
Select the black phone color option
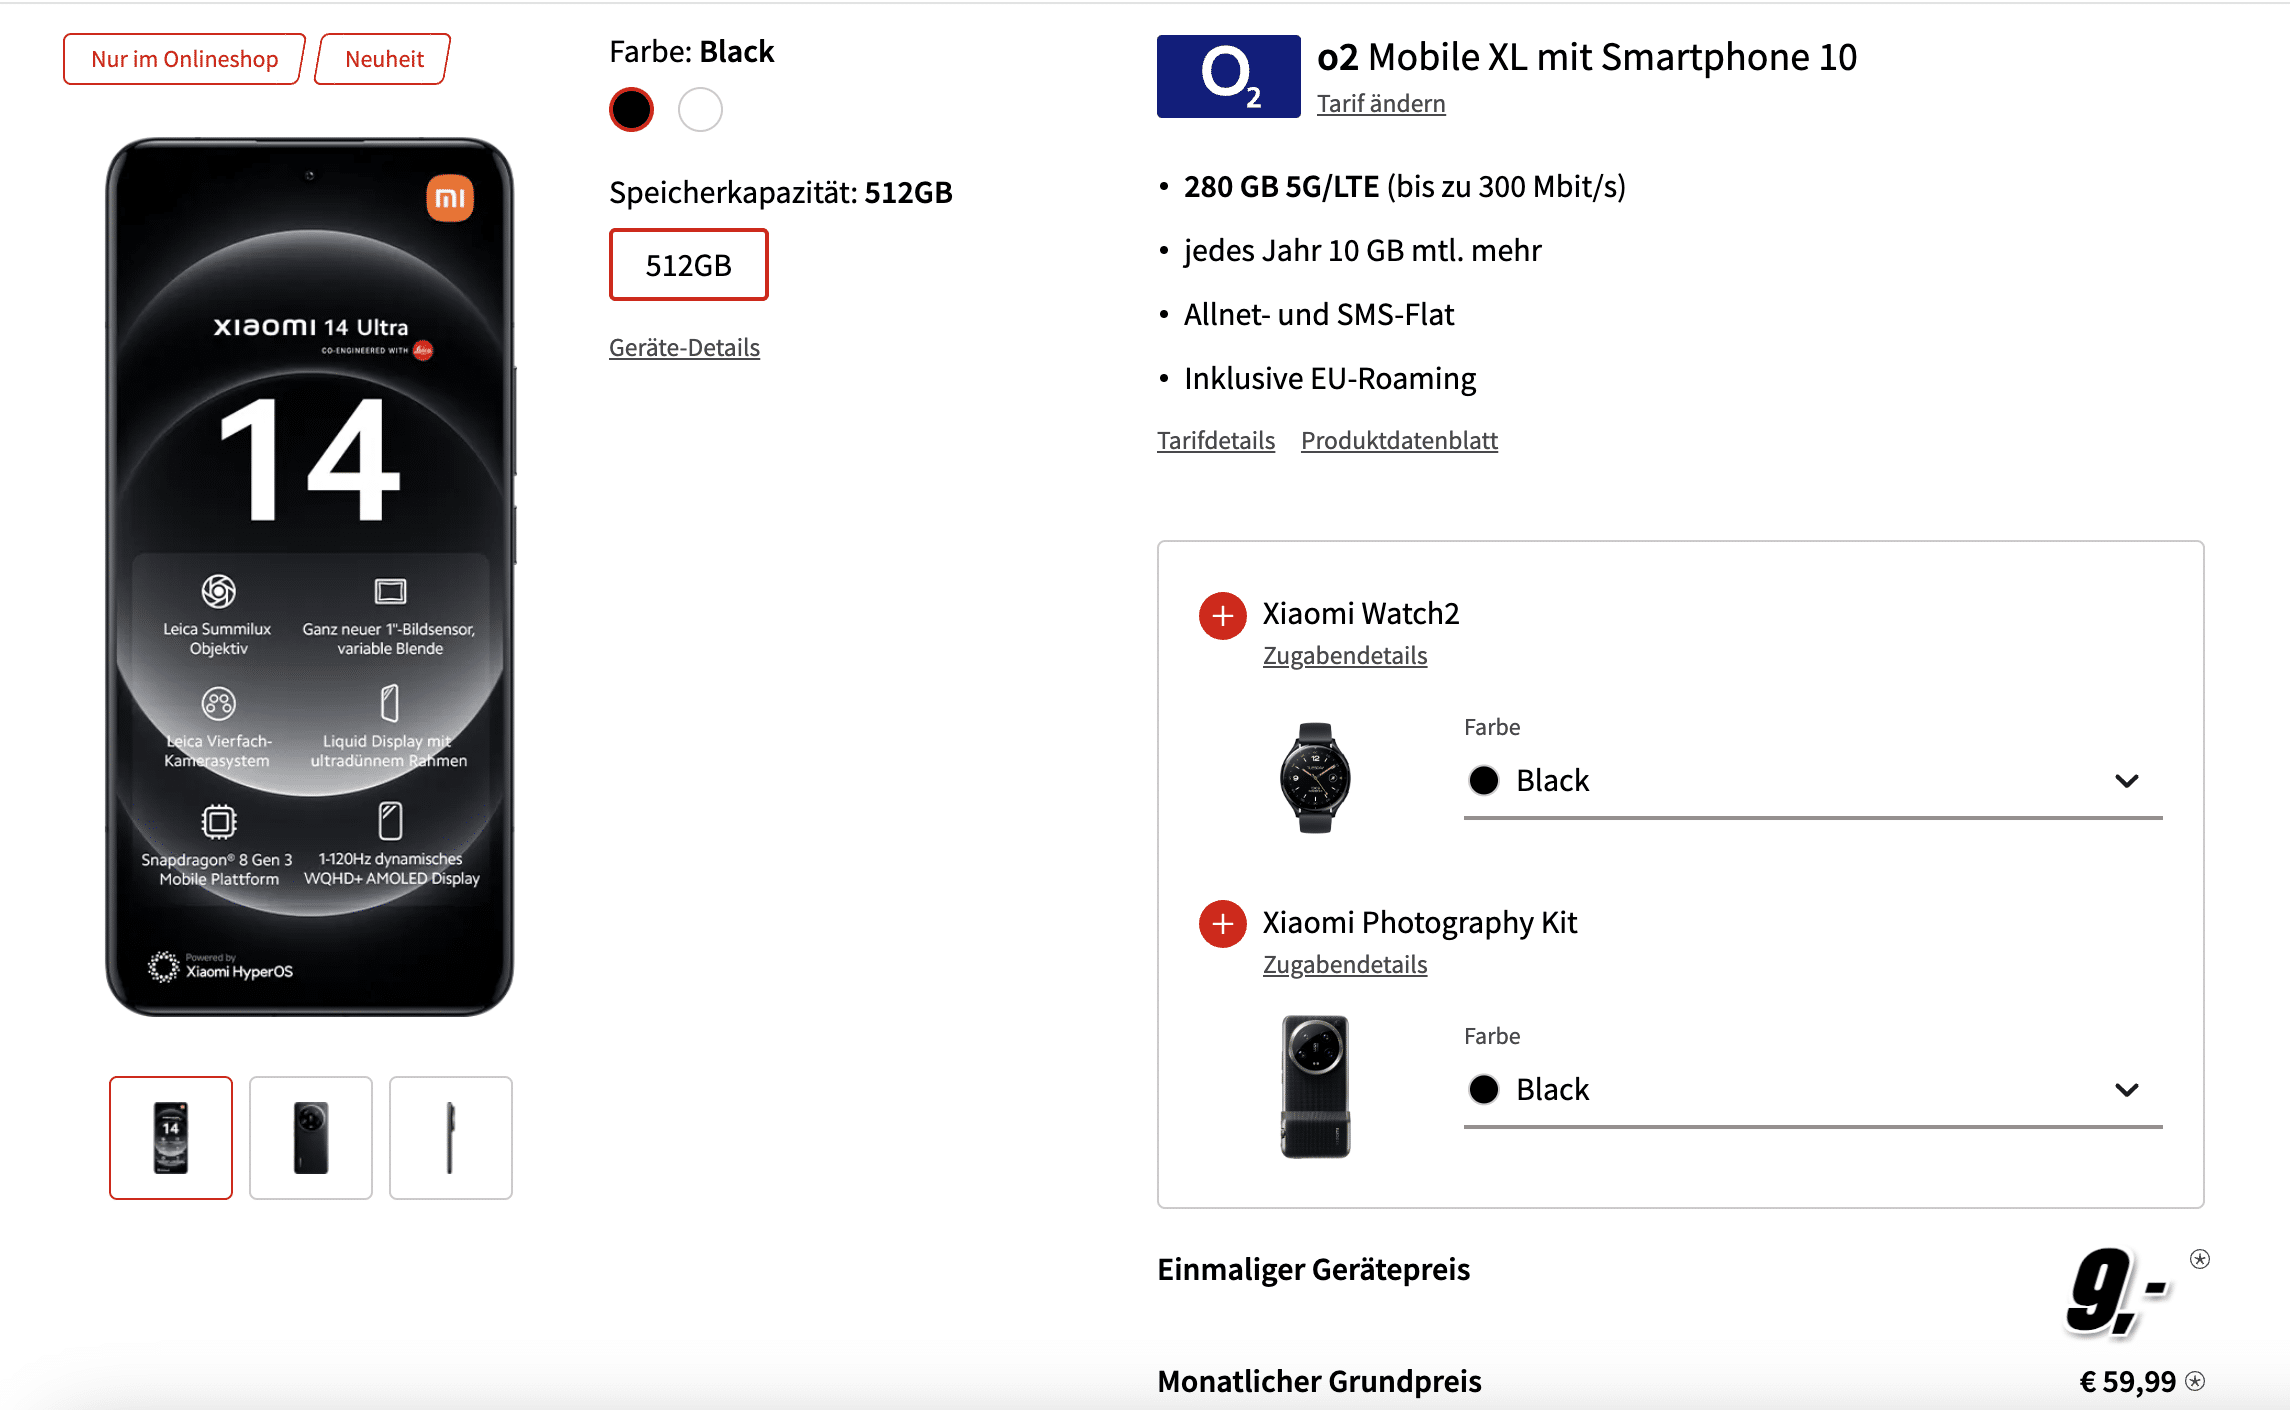point(631,109)
